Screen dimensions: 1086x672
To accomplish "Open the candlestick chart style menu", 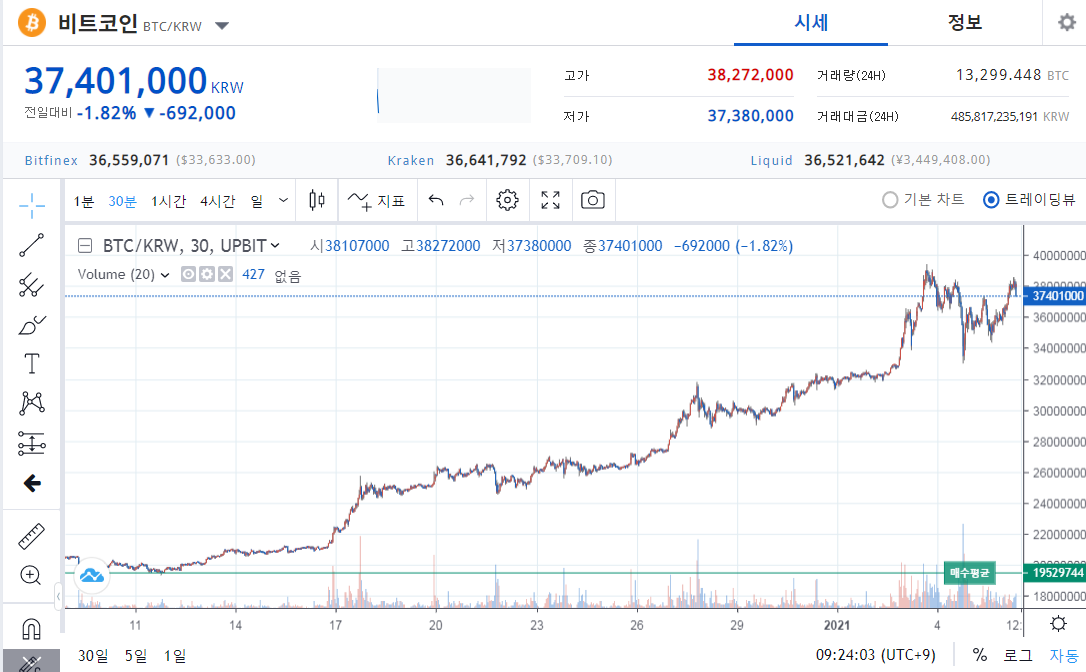I will 317,200.
